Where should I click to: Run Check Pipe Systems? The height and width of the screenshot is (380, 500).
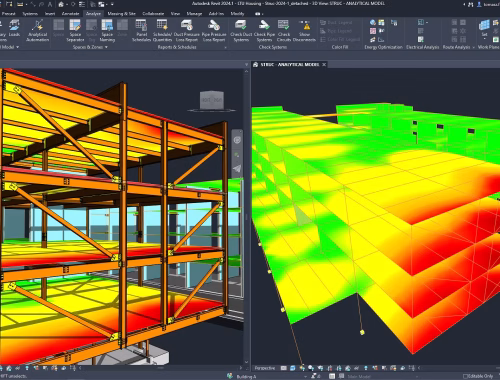pos(264,30)
